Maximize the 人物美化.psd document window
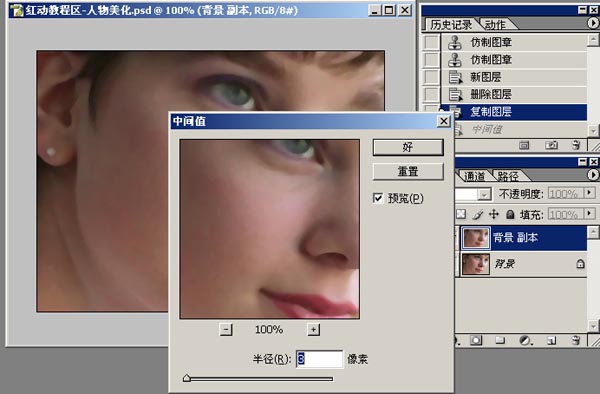This screenshot has width=600, height=394. [x=389, y=10]
